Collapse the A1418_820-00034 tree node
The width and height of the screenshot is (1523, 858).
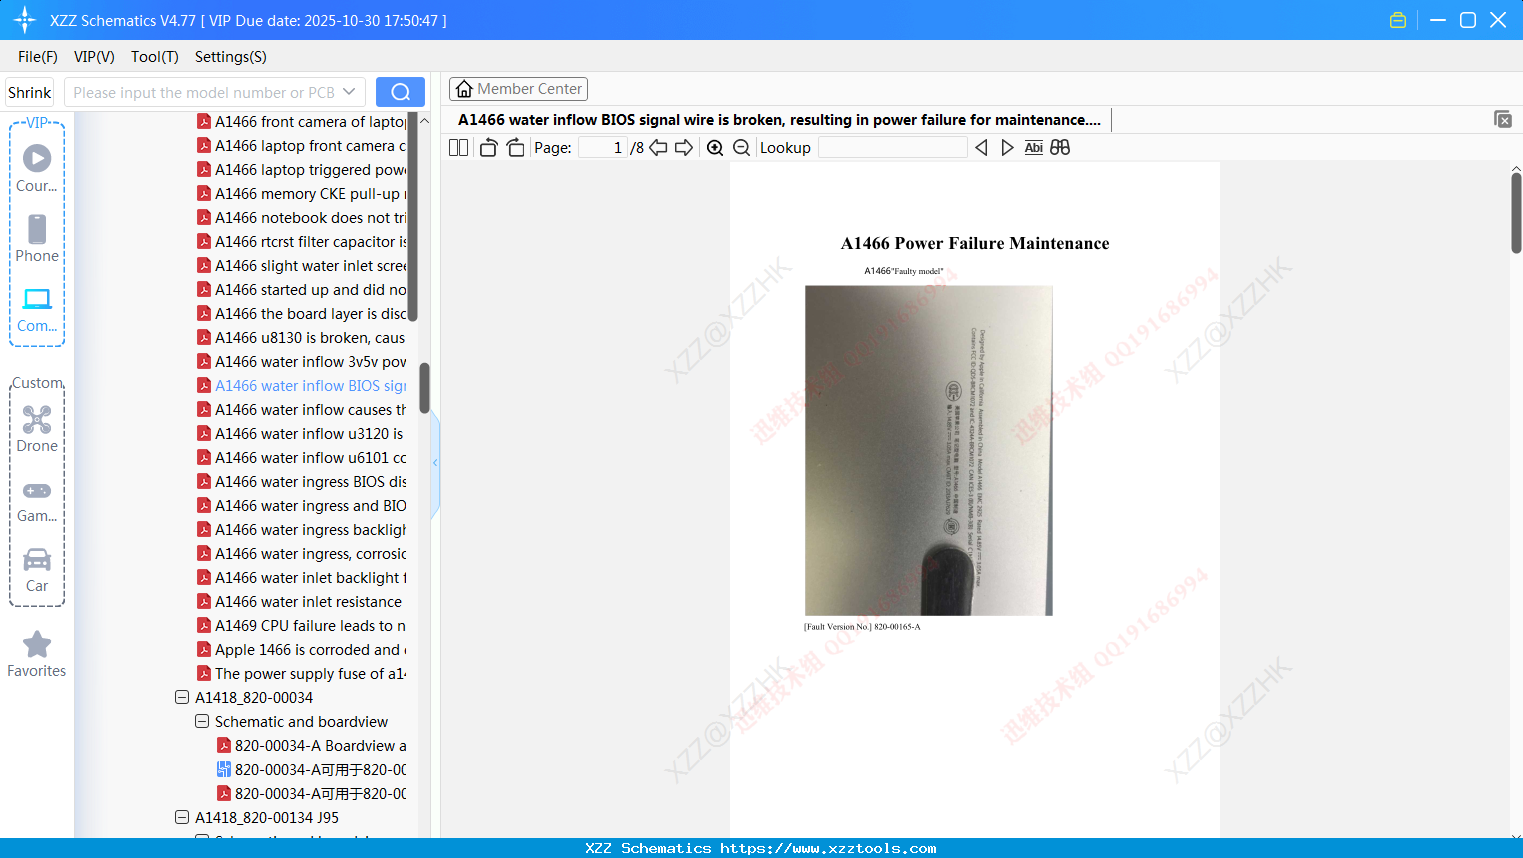pyautogui.click(x=182, y=697)
